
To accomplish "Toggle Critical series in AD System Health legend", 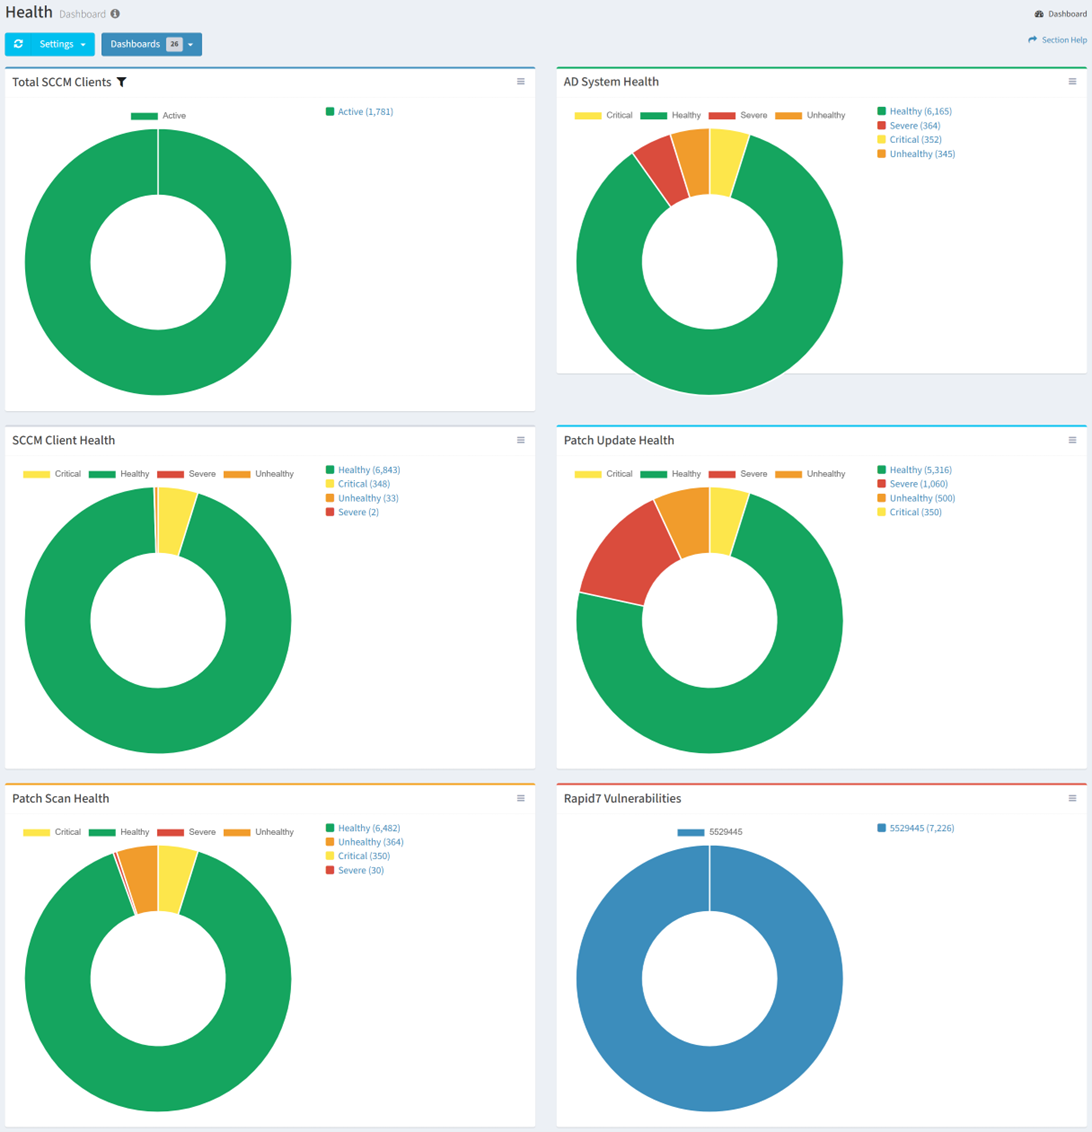I will tap(604, 116).
